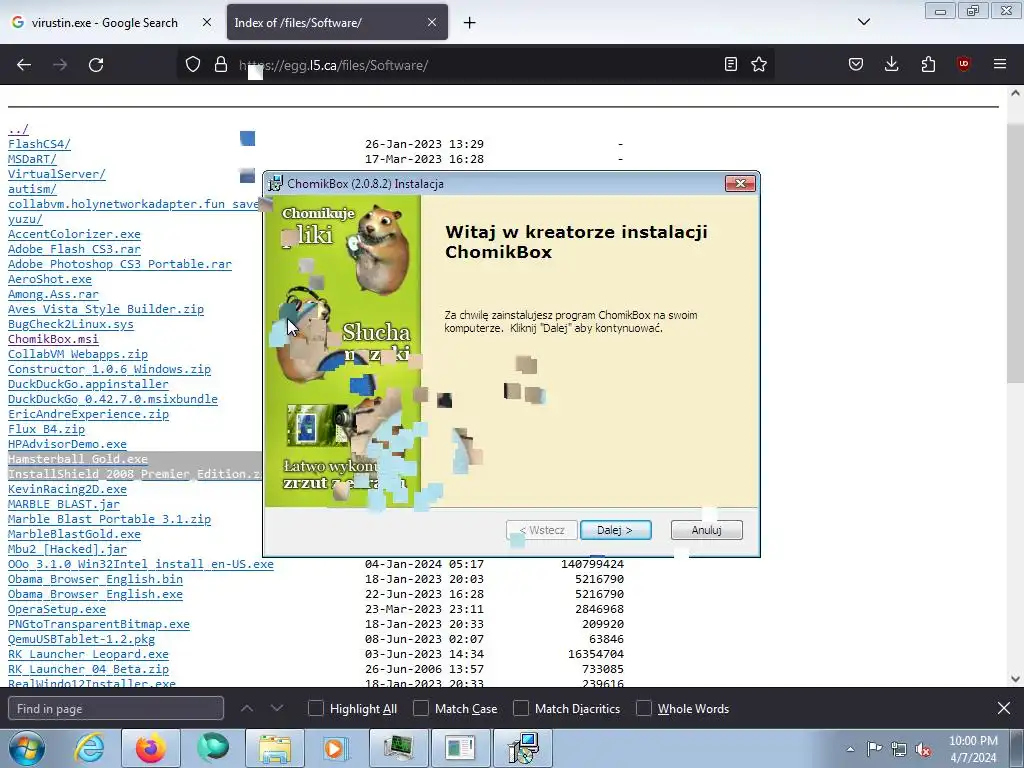Open the Firefox hamburger application menu
Screen dimensions: 1024x768
tap(1000, 64)
